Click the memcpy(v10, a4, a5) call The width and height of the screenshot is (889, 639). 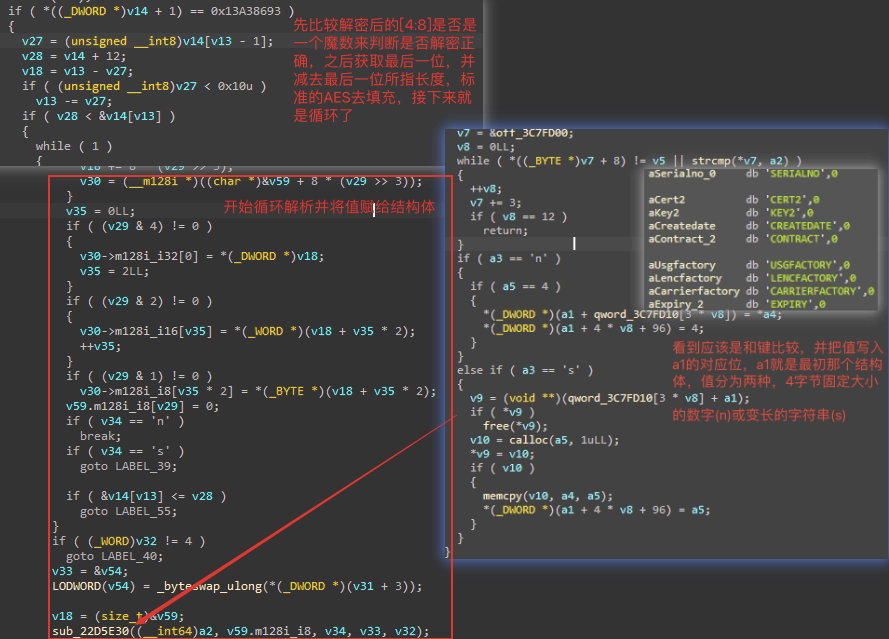(547, 496)
